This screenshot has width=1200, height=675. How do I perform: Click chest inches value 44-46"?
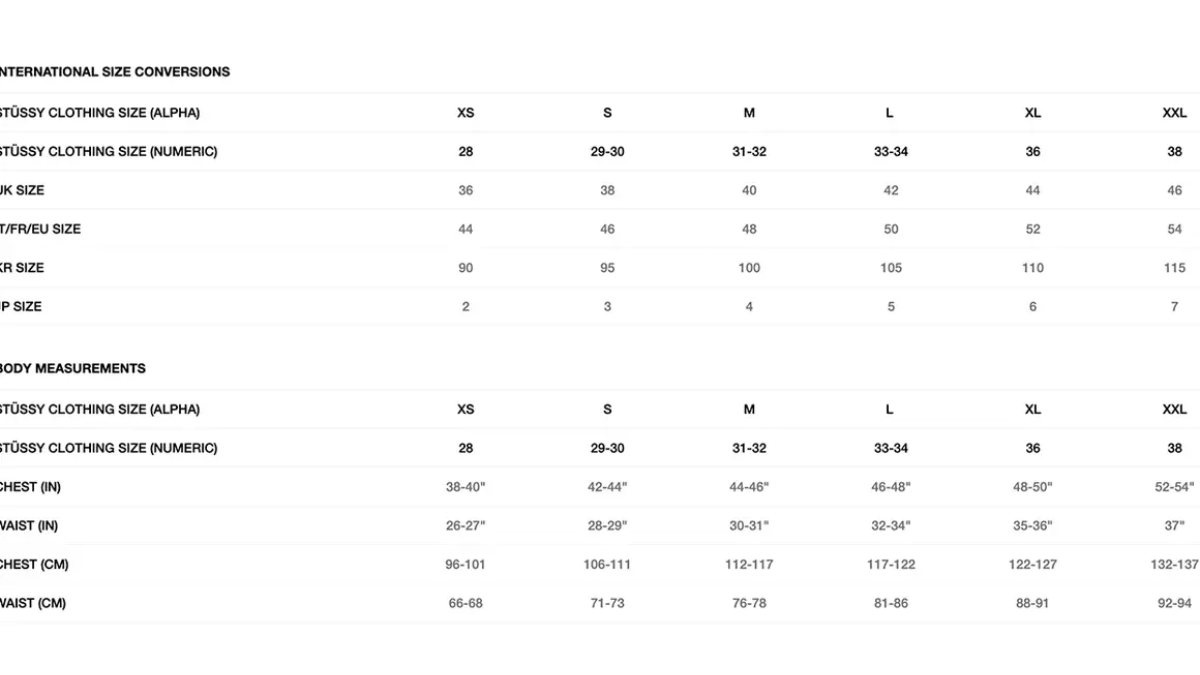tap(749, 487)
